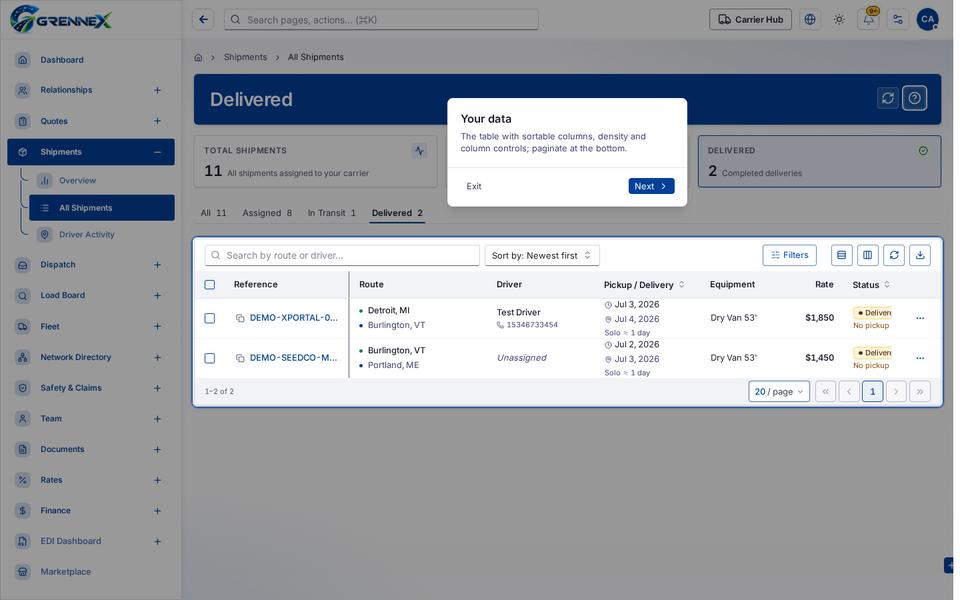Open the 20 / page size dropdown
The image size is (960, 600).
pos(779,392)
